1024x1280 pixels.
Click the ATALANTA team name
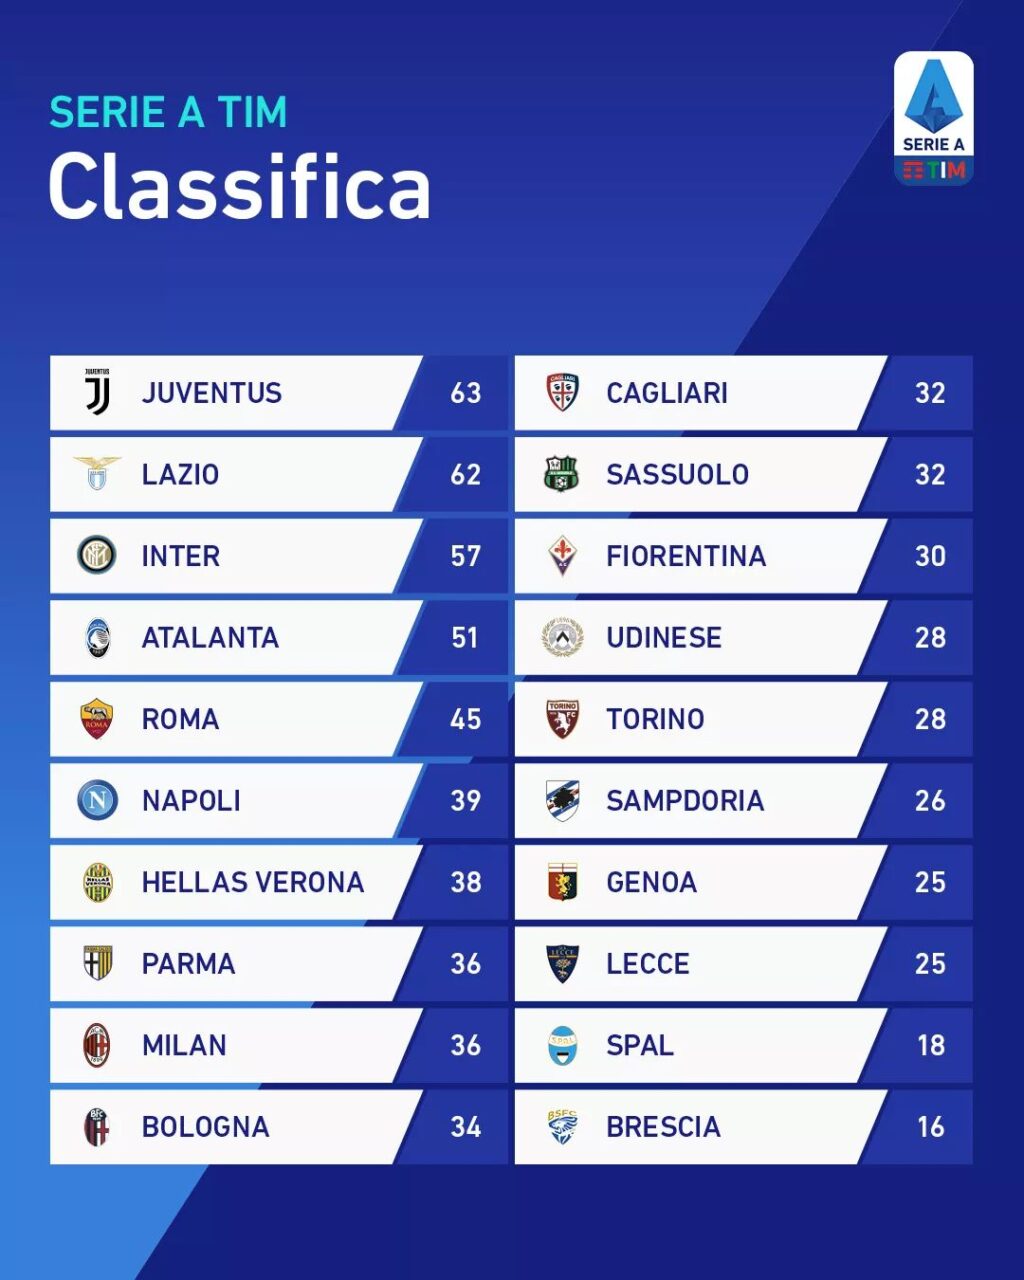pos(210,637)
